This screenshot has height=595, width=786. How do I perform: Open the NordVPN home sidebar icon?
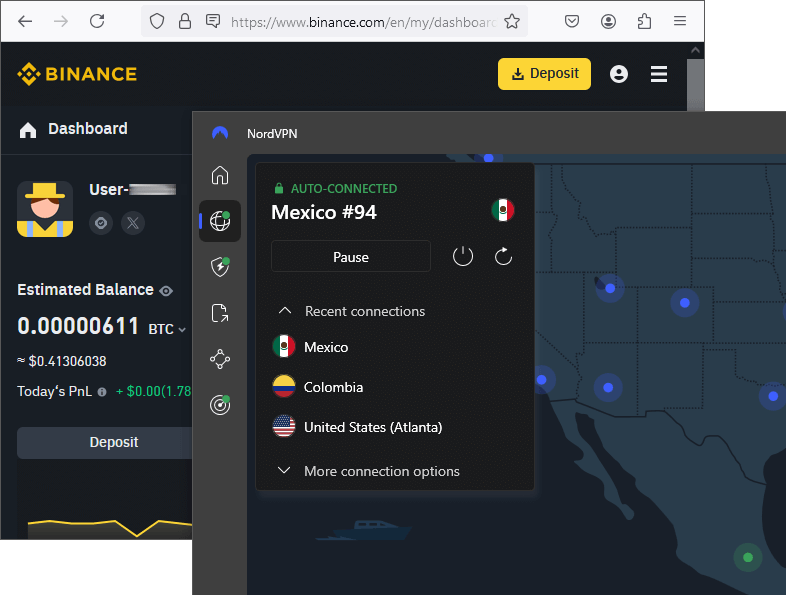[220, 175]
